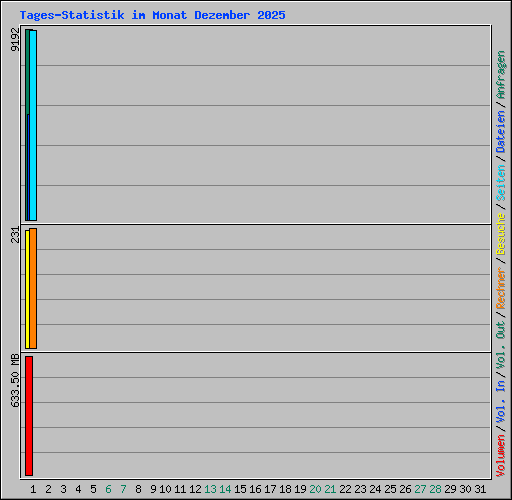This screenshot has width=512, height=500.
Task: Click day label '31' on the x-axis
Action: point(480,489)
